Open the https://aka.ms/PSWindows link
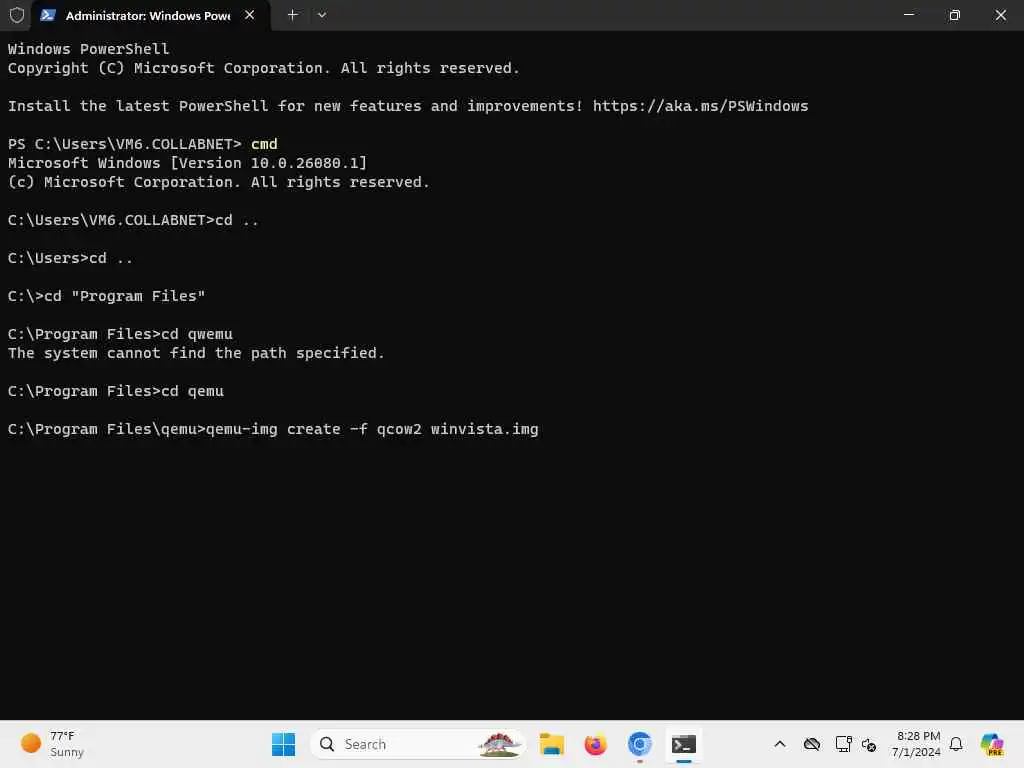This screenshot has height=768, width=1024. (700, 106)
